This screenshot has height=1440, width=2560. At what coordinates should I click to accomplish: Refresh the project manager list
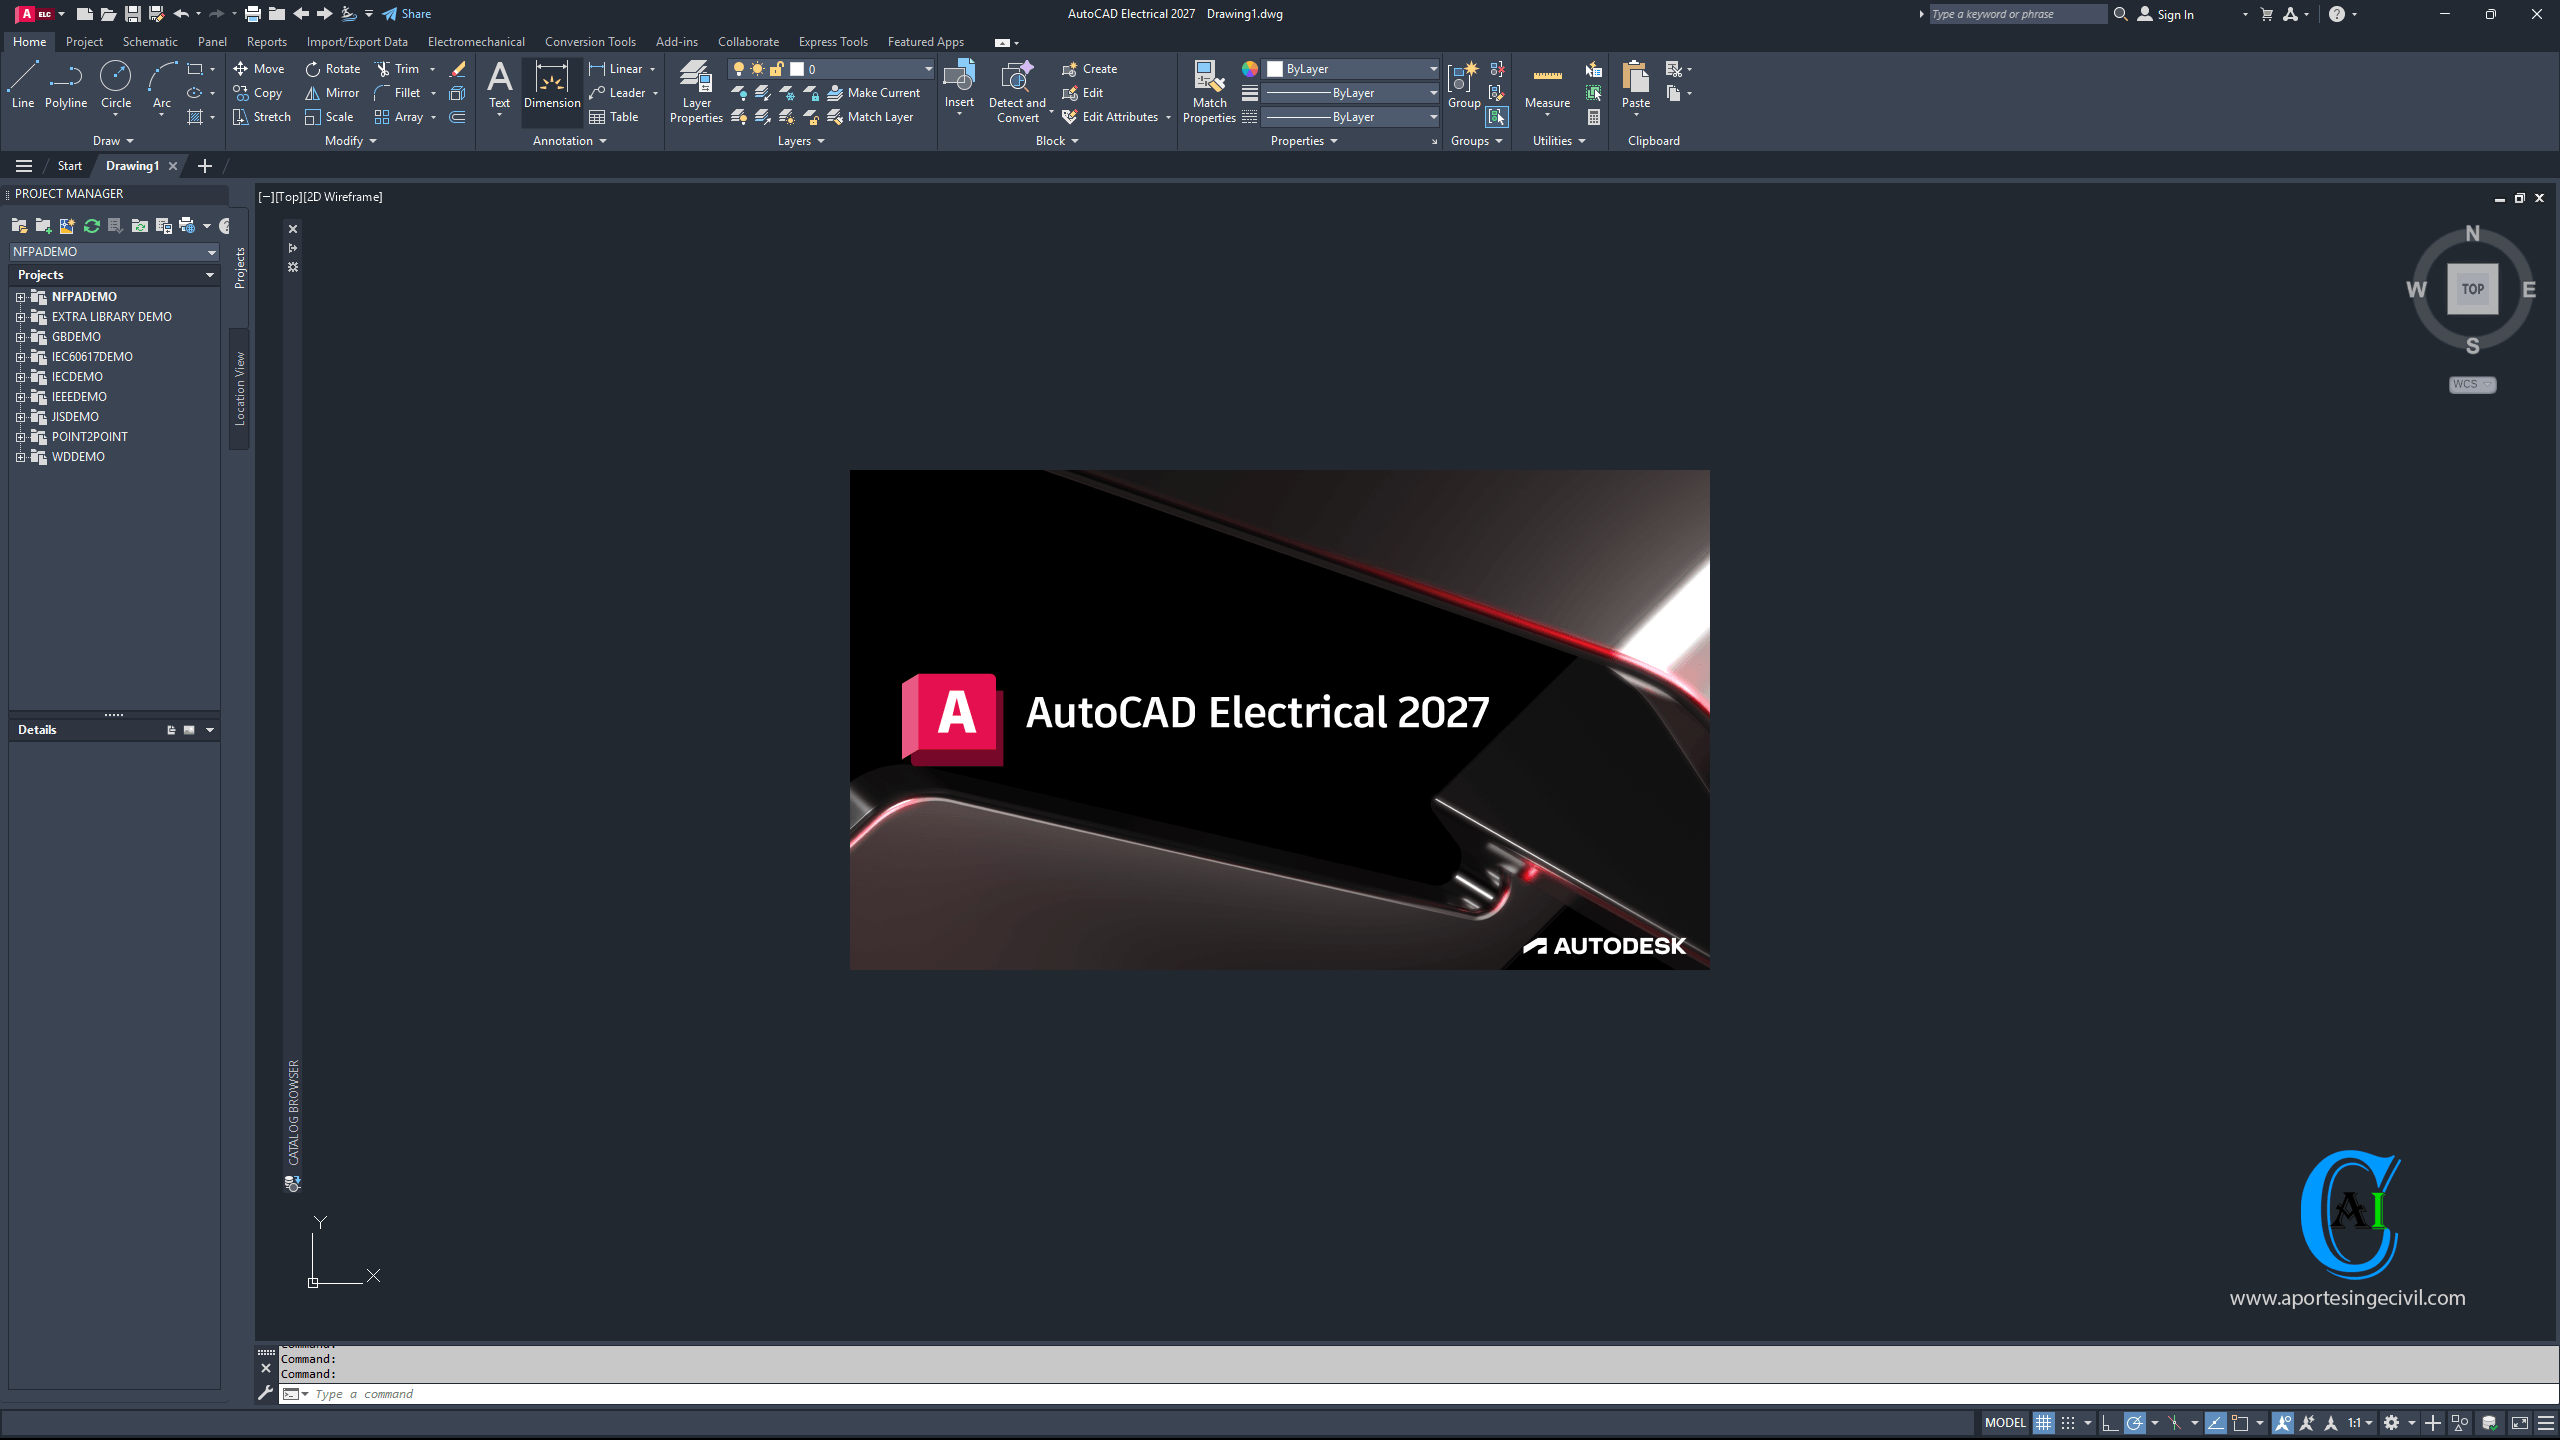tap(91, 226)
